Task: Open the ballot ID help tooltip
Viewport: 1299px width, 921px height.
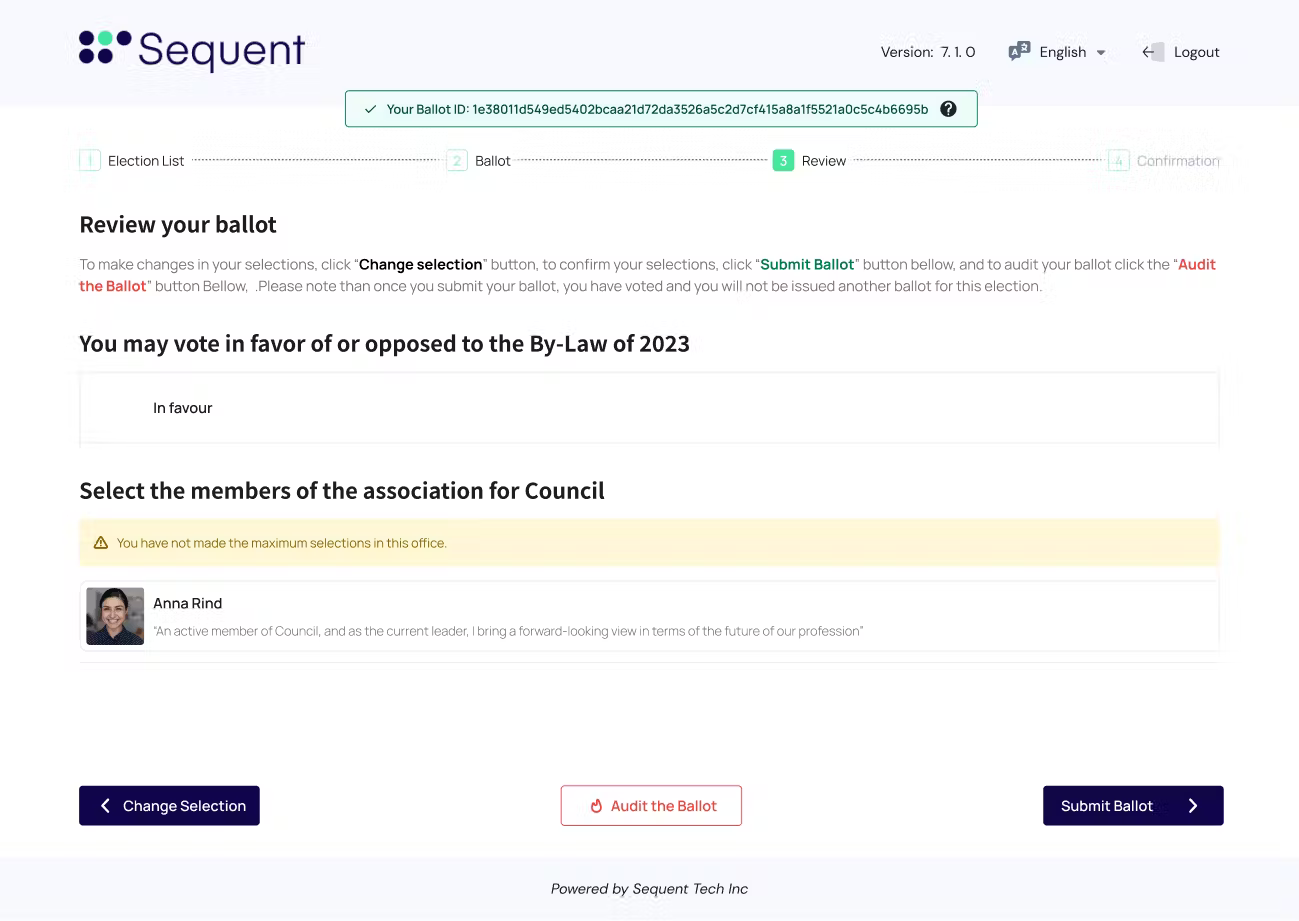Action: 947,109
